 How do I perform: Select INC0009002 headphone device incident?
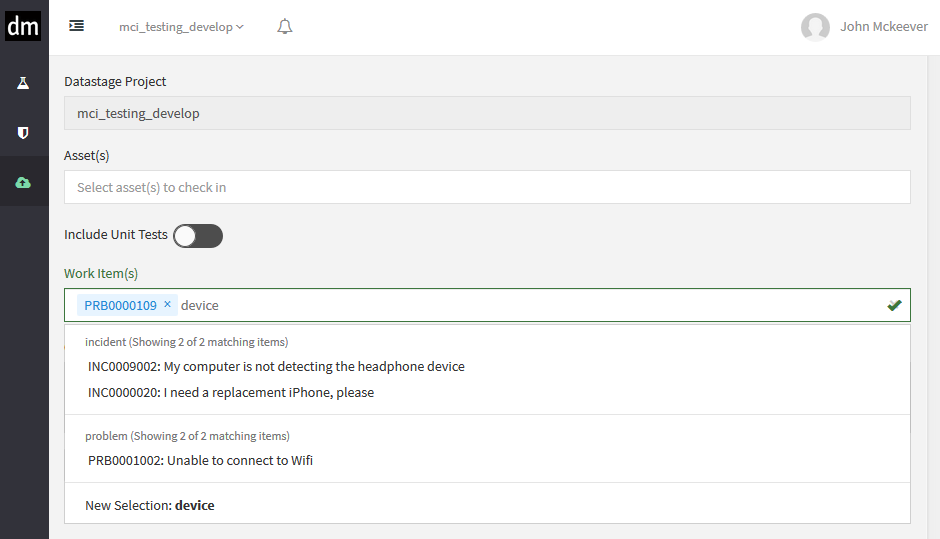(276, 367)
